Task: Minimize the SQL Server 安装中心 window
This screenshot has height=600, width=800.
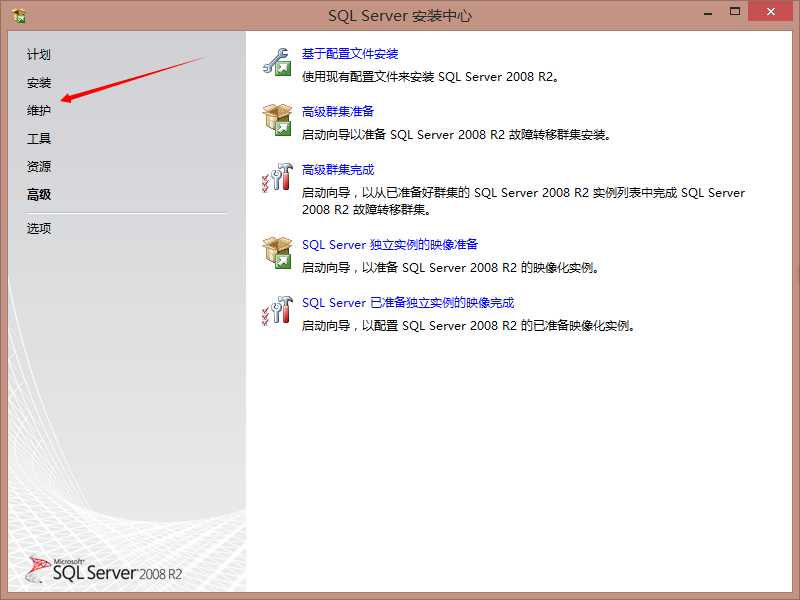Action: point(708,13)
